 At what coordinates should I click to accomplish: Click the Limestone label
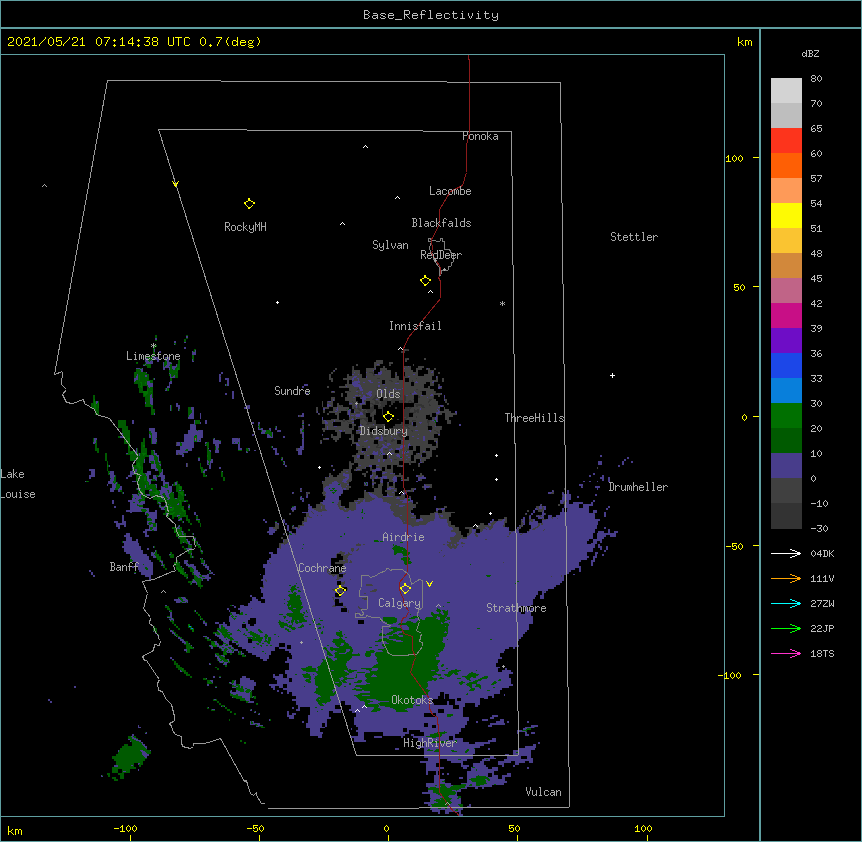[x=153, y=356]
